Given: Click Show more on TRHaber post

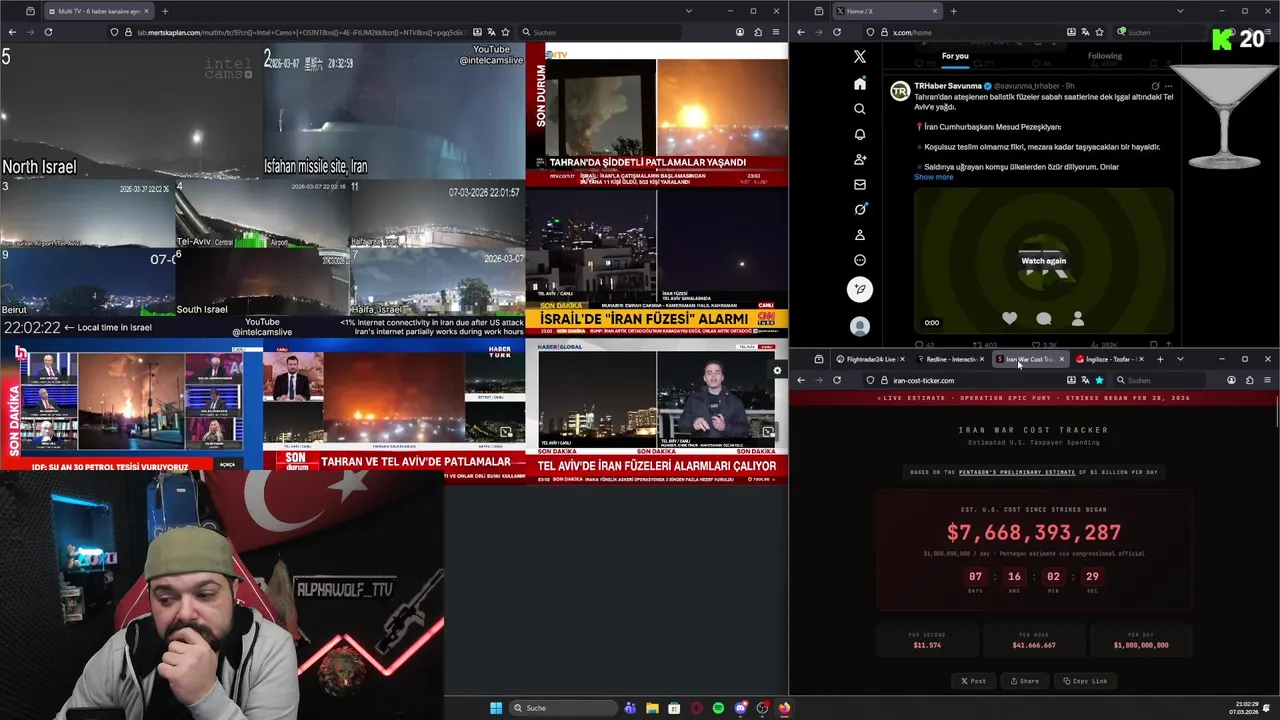Looking at the screenshot, I should pos(934,177).
